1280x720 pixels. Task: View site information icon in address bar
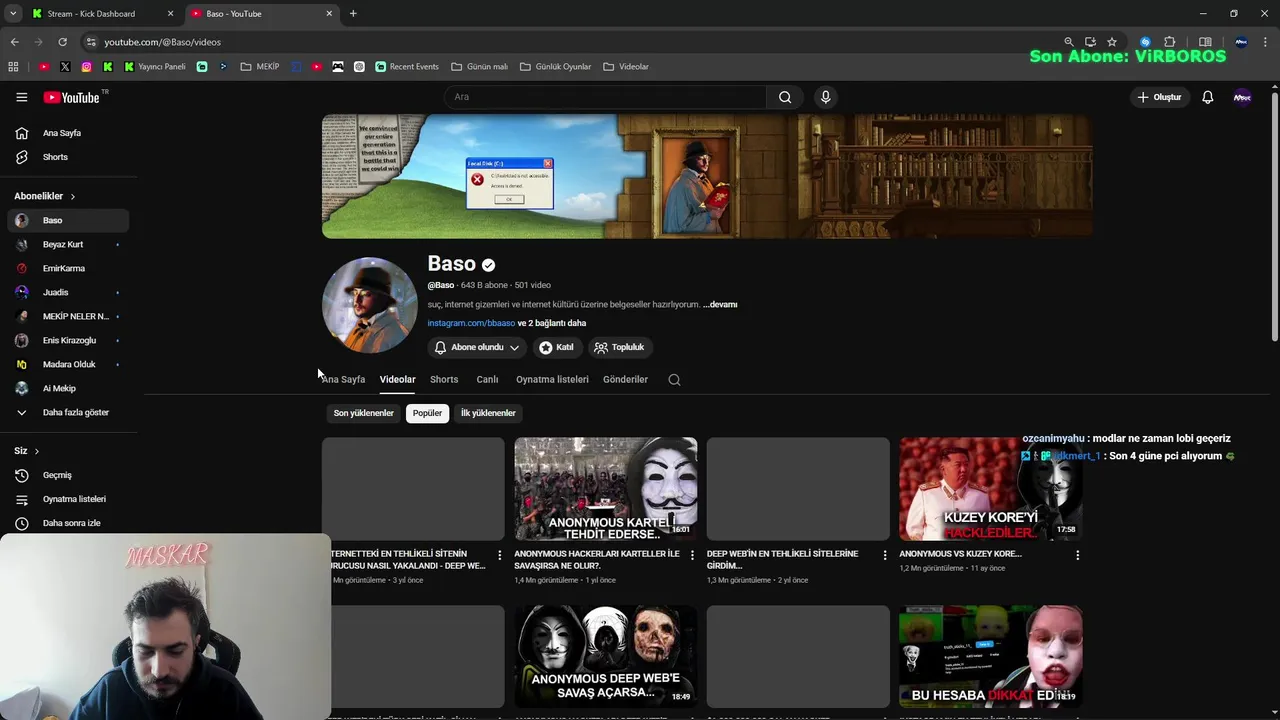tap(91, 42)
